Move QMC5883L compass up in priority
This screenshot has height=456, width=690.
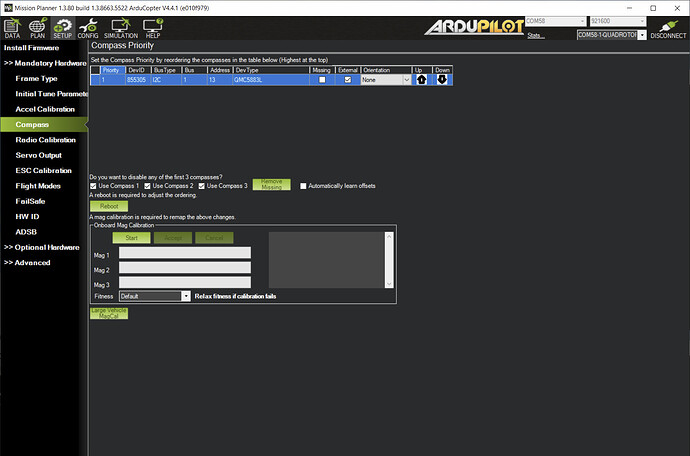(x=421, y=80)
